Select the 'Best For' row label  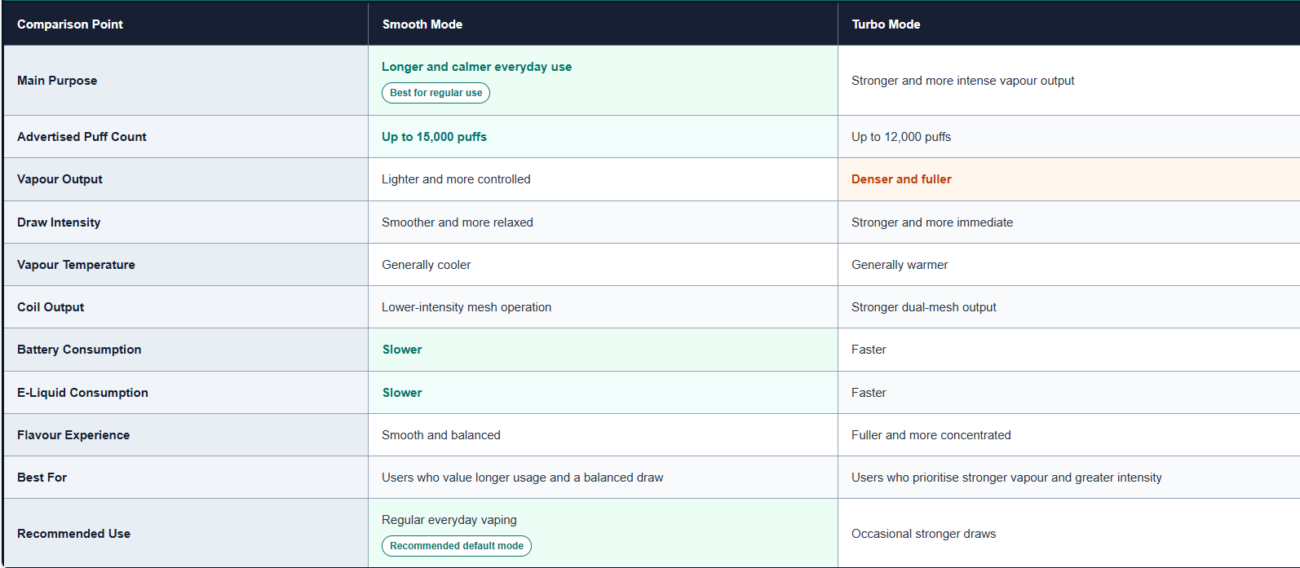point(42,478)
